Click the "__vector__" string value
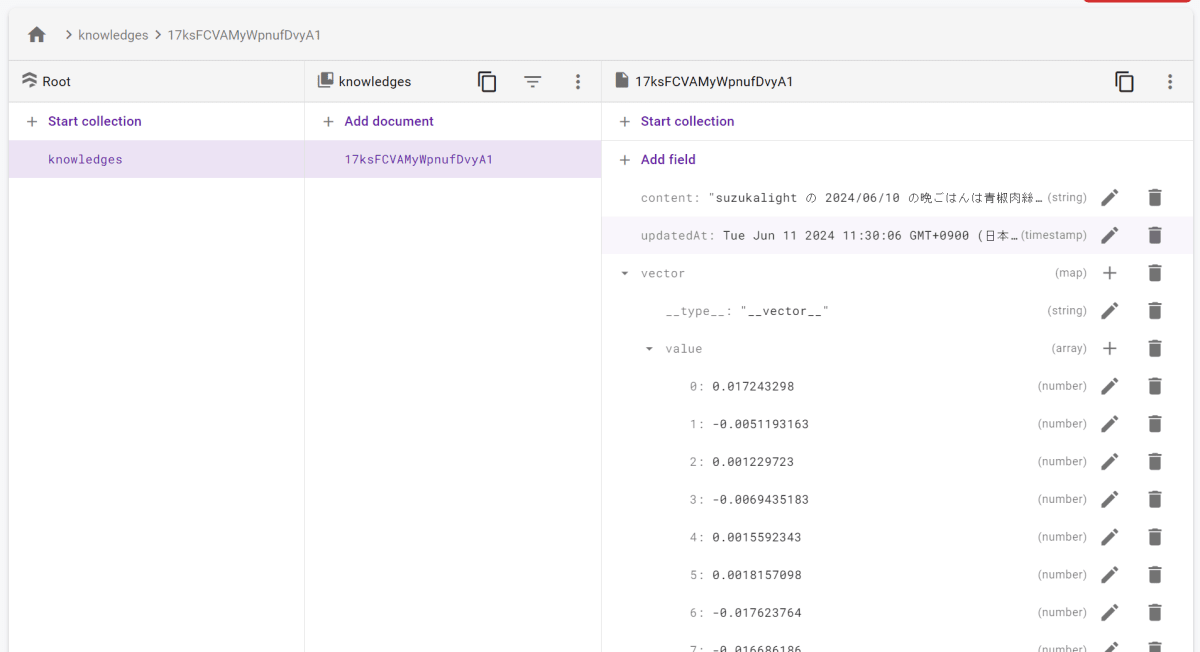1200x652 pixels. click(x=785, y=311)
